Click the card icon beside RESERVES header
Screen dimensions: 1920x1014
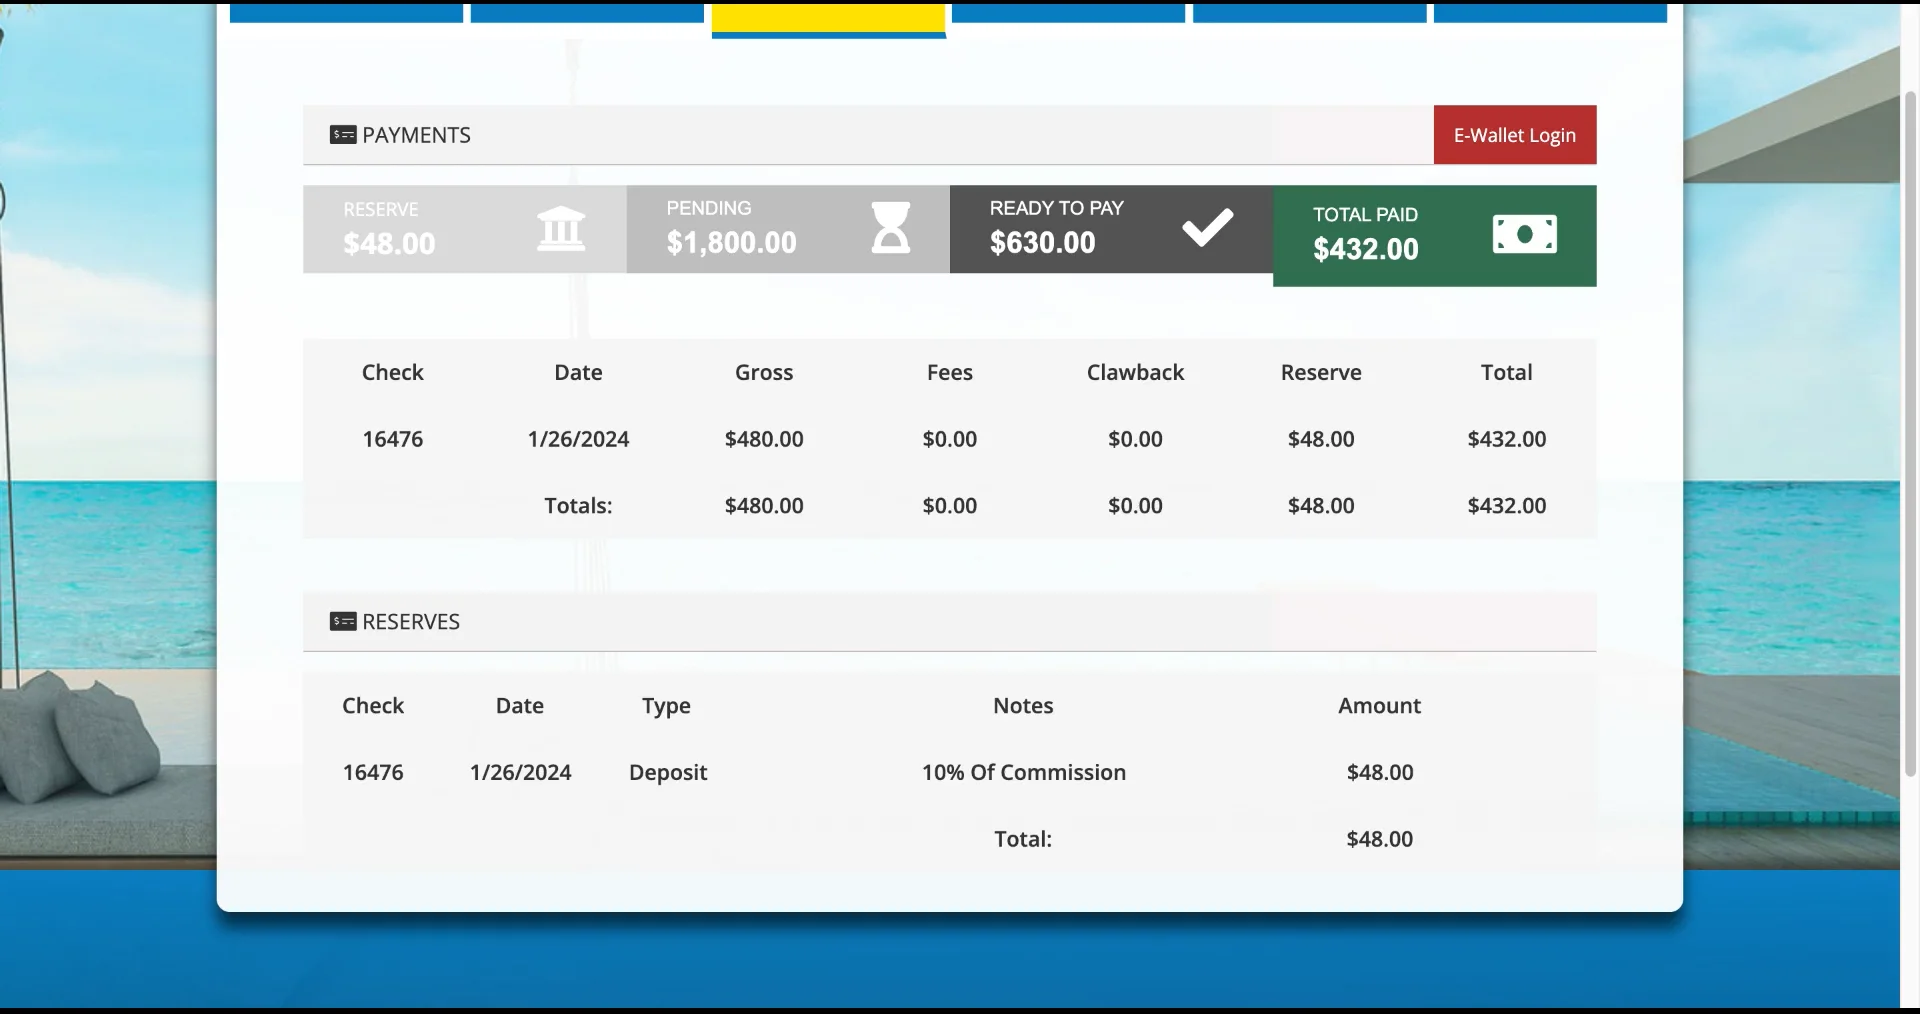(343, 621)
